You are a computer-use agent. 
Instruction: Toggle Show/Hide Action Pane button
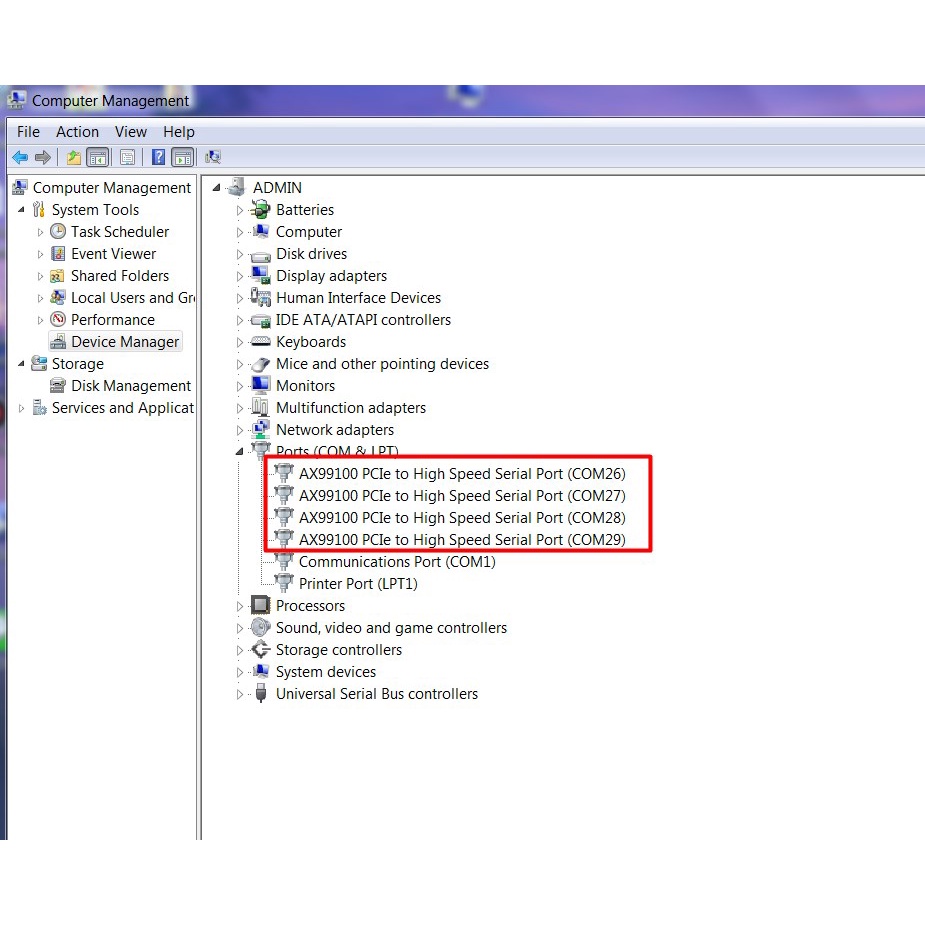pos(182,157)
